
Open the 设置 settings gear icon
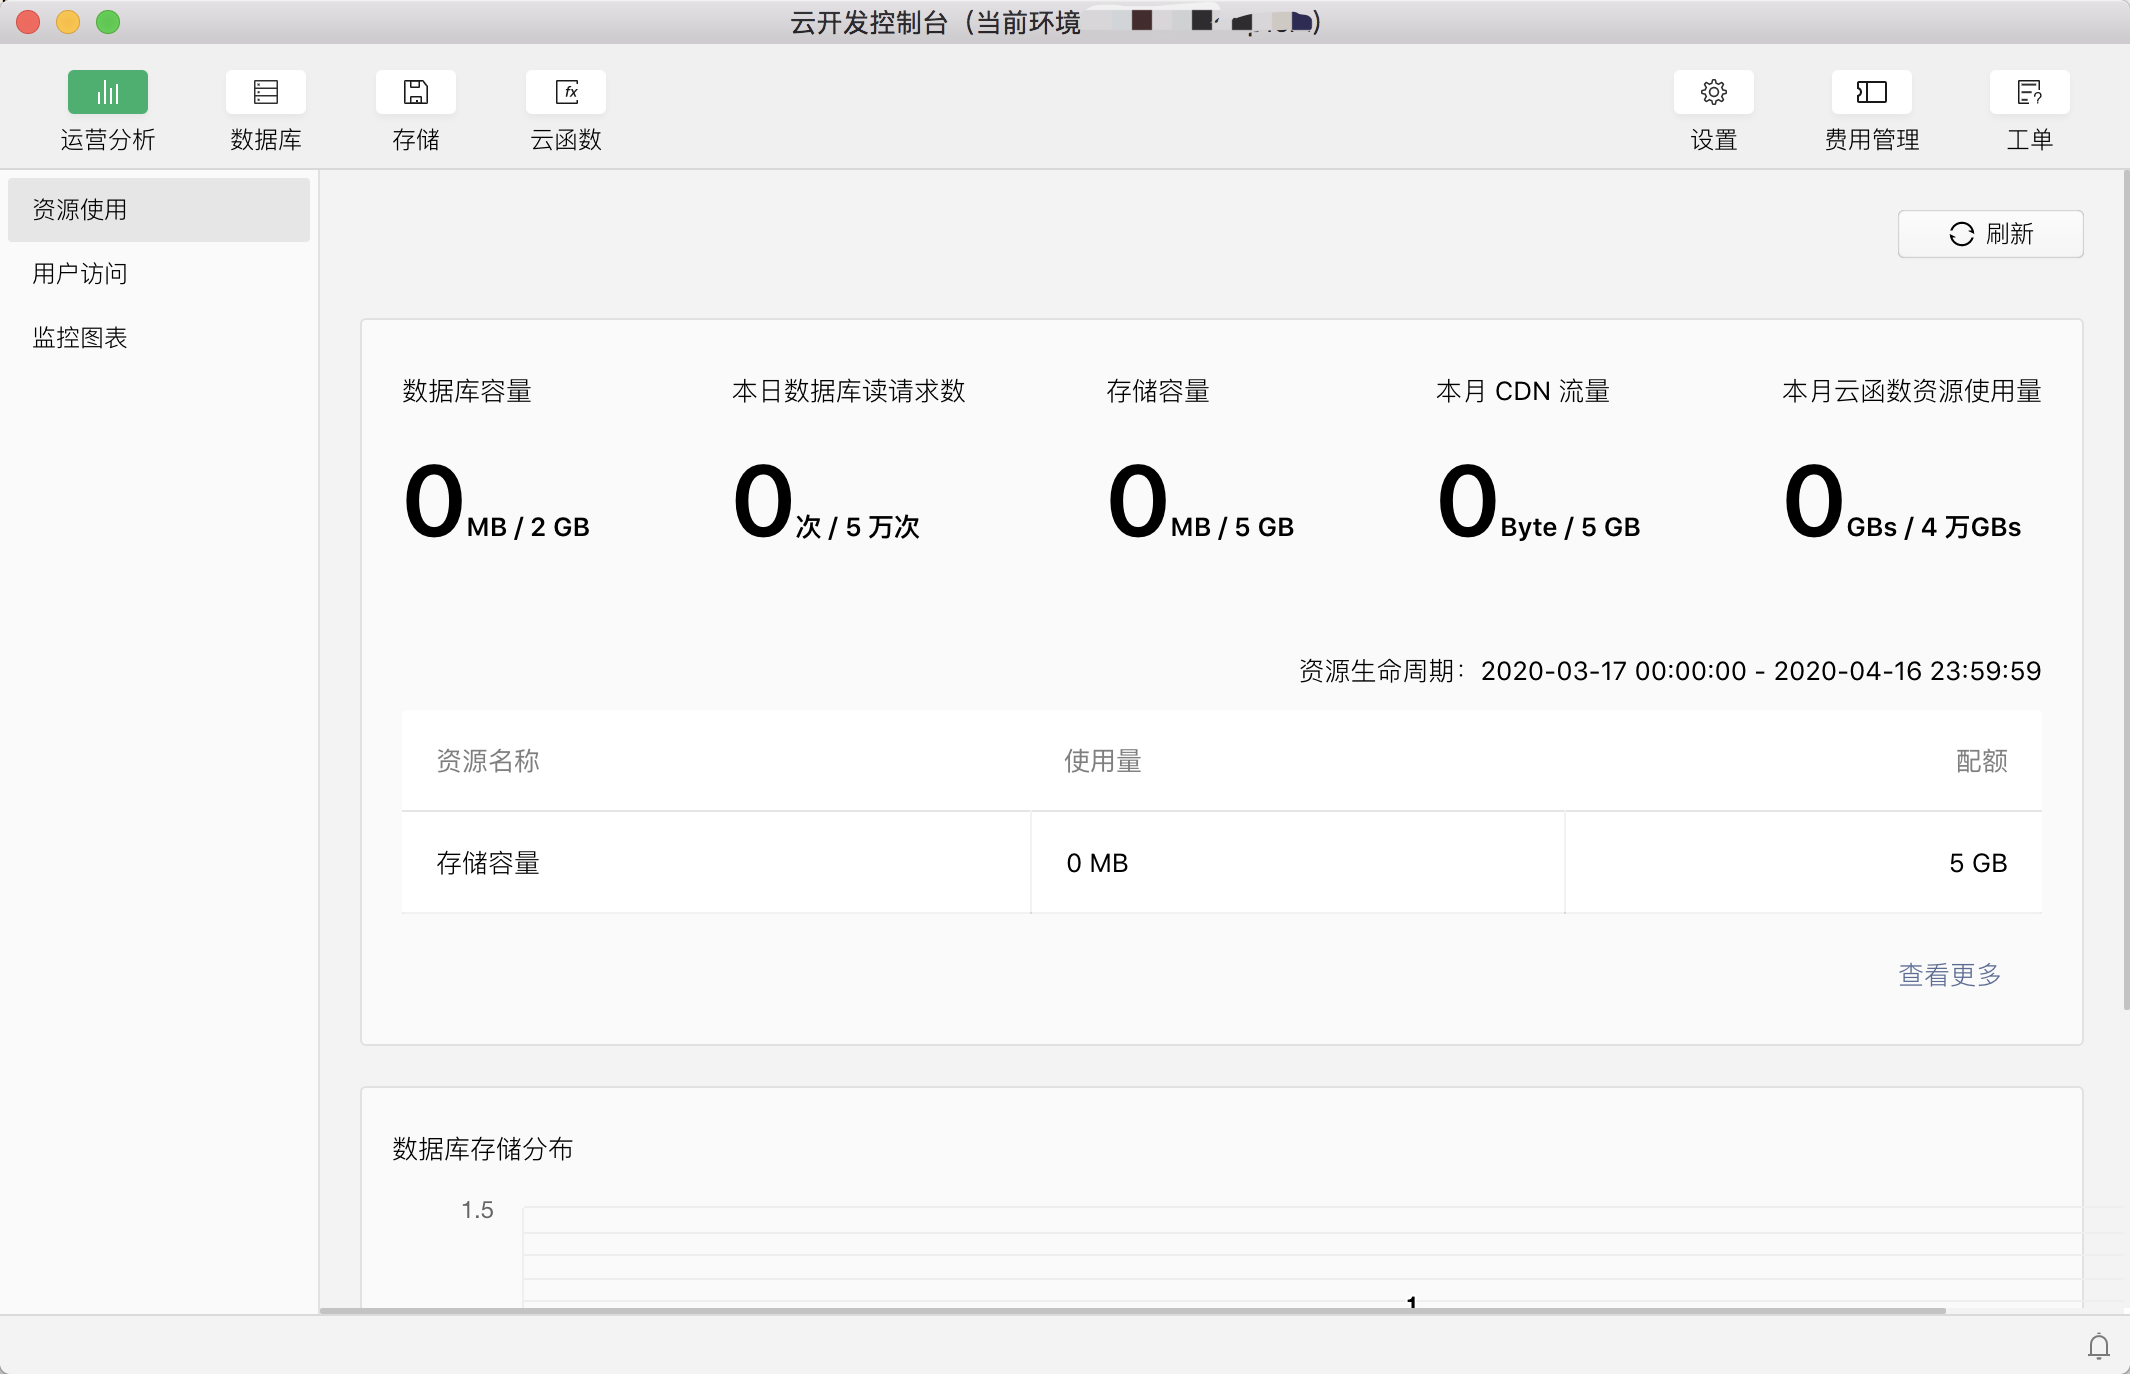(x=1713, y=93)
